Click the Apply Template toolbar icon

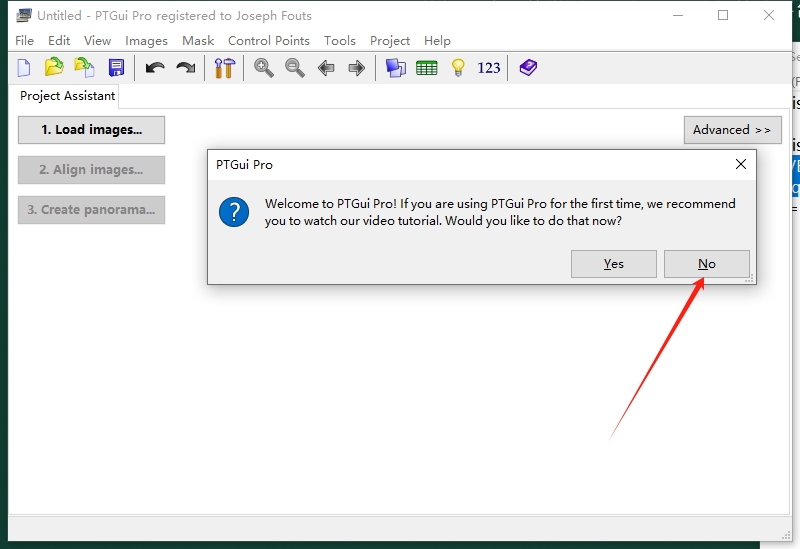click(x=85, y=67)
